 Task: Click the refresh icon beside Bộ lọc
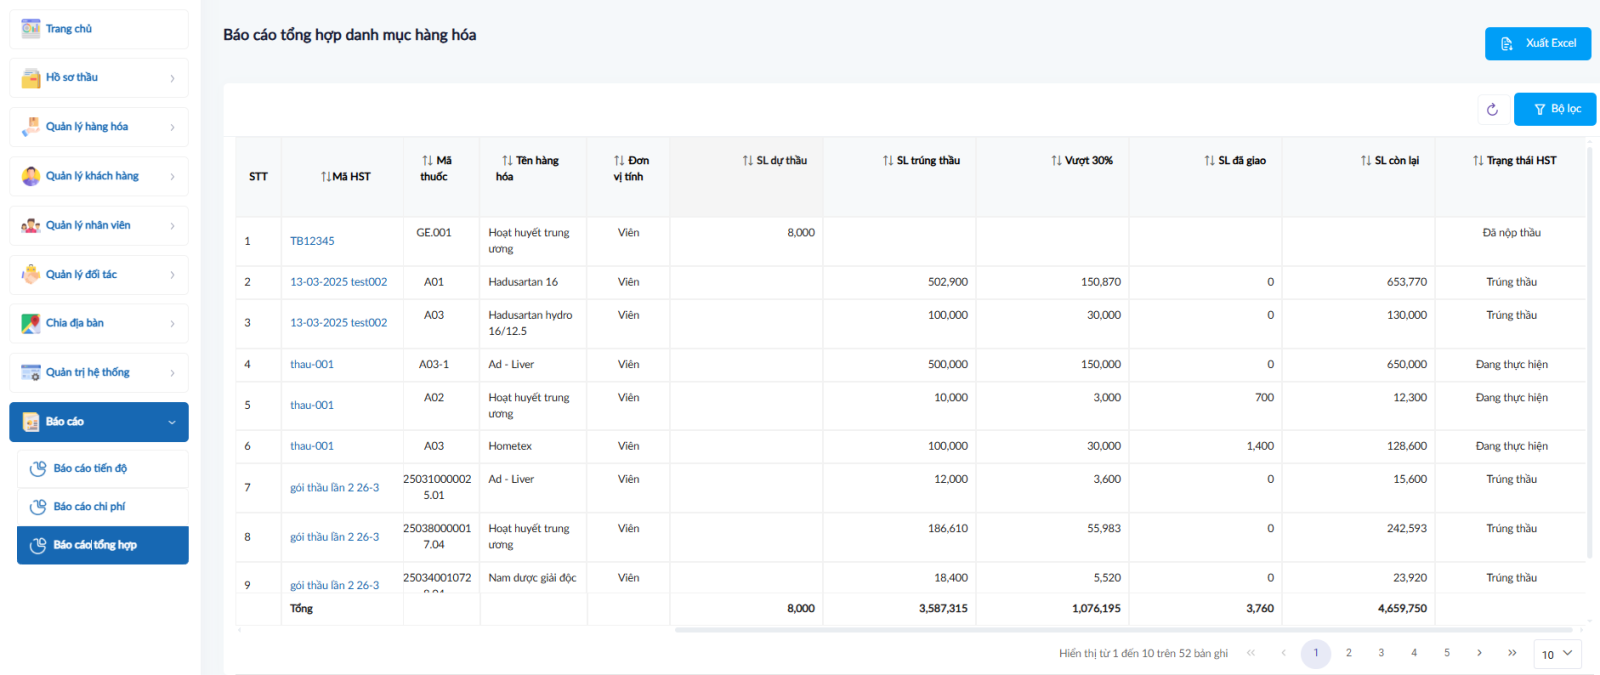pos(1492,110)
